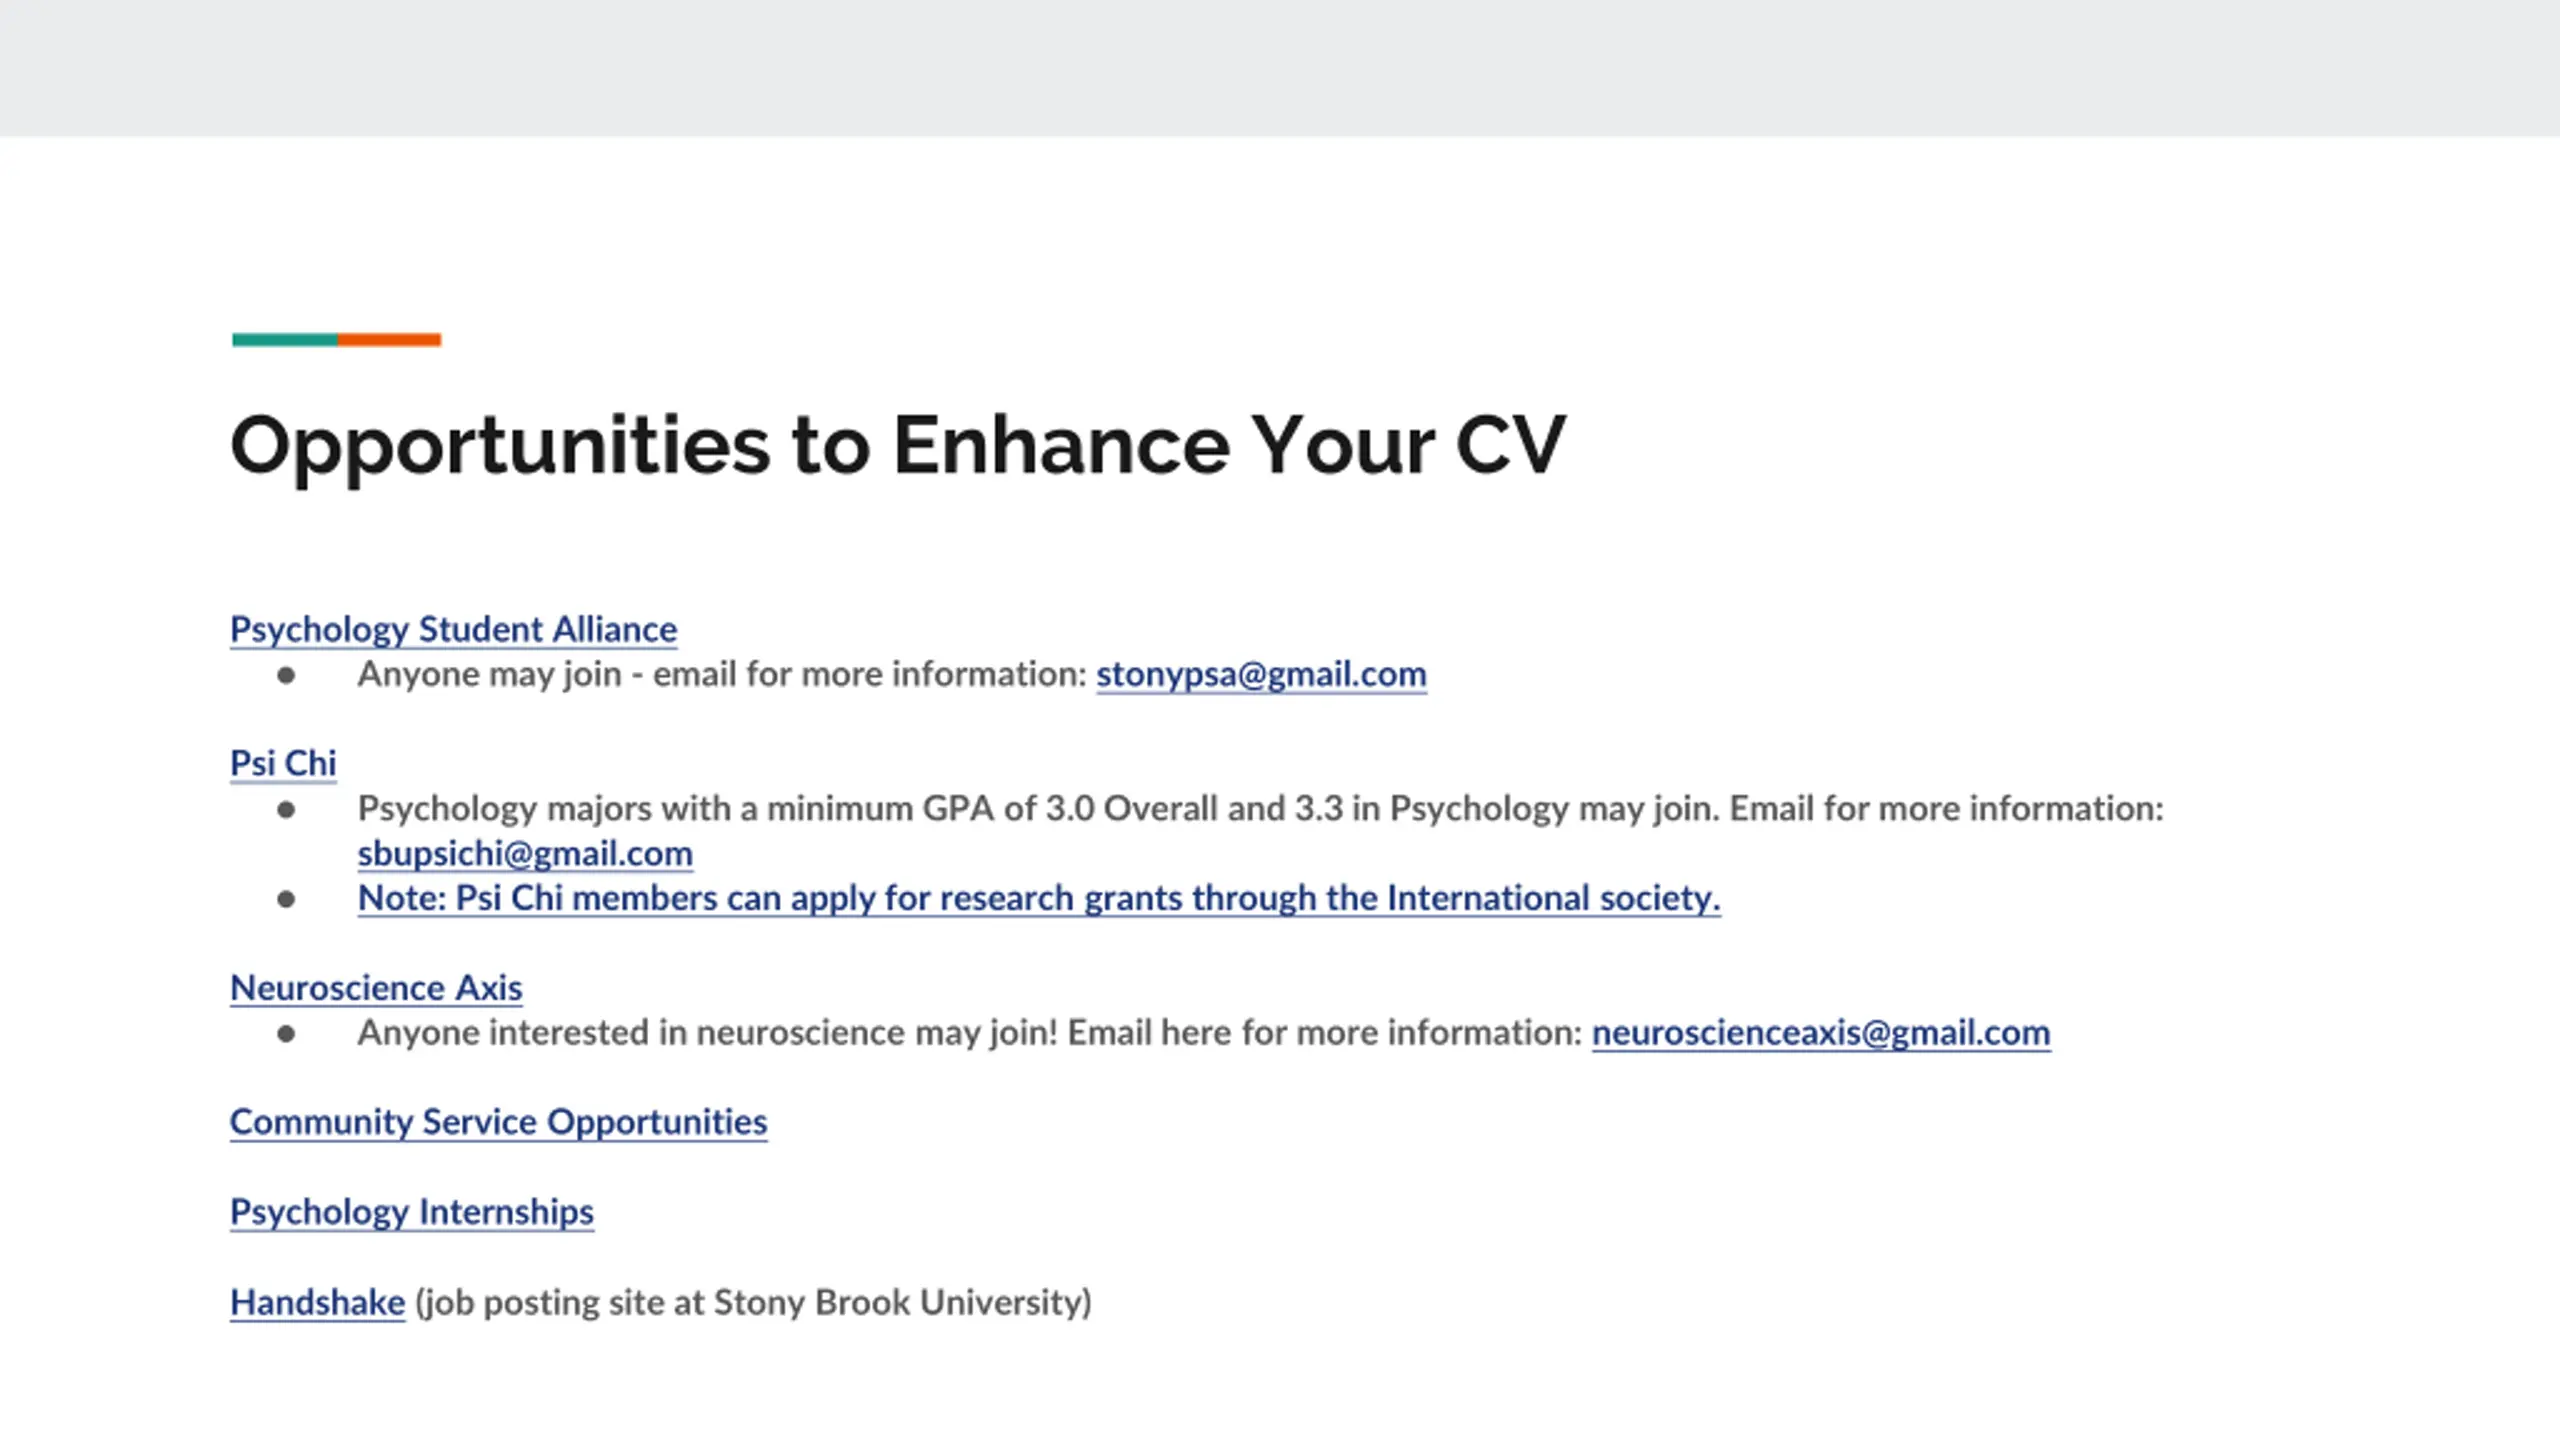Click the orange segment of the accent bar

click(x=389, y=340)
